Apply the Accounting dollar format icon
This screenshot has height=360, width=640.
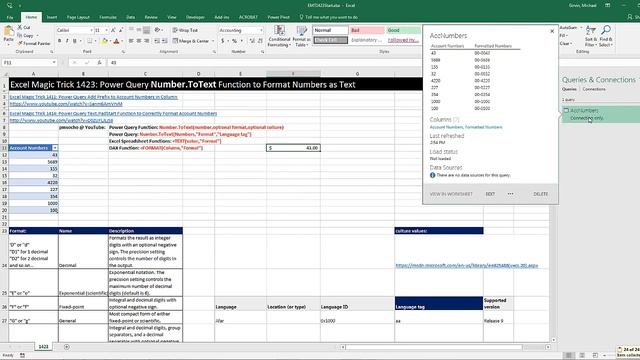222,41
